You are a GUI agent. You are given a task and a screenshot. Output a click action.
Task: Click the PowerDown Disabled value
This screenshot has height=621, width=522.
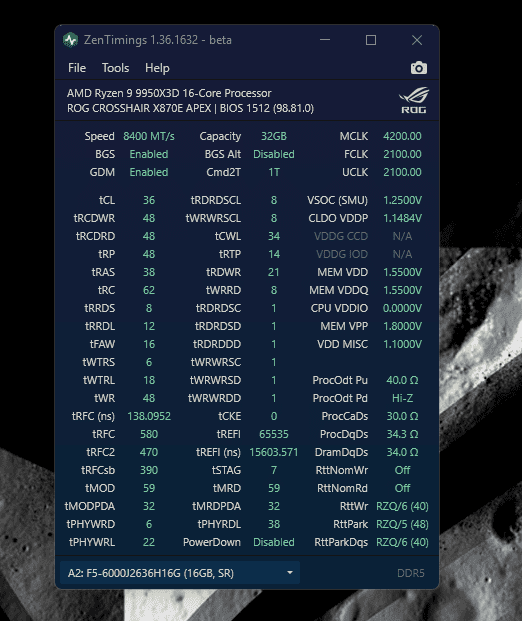[x=274, y=542]
